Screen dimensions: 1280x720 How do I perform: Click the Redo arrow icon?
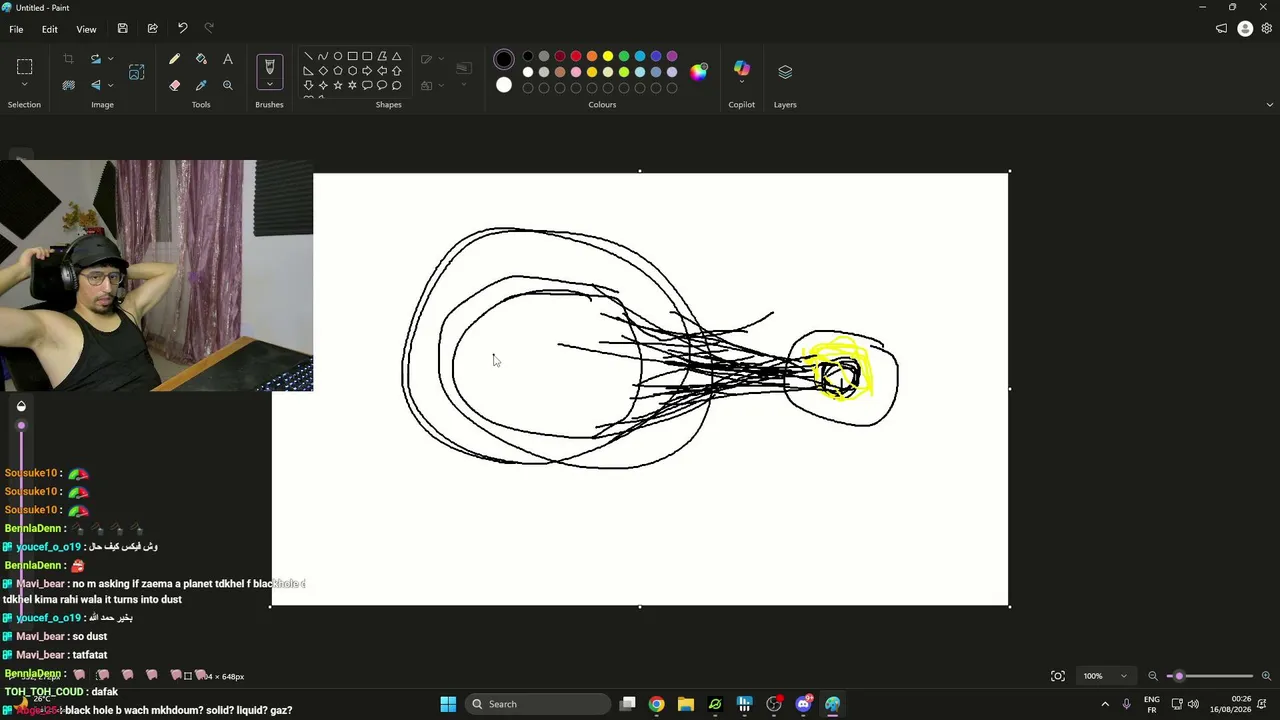pyautogui.click(x=209, y=29)
